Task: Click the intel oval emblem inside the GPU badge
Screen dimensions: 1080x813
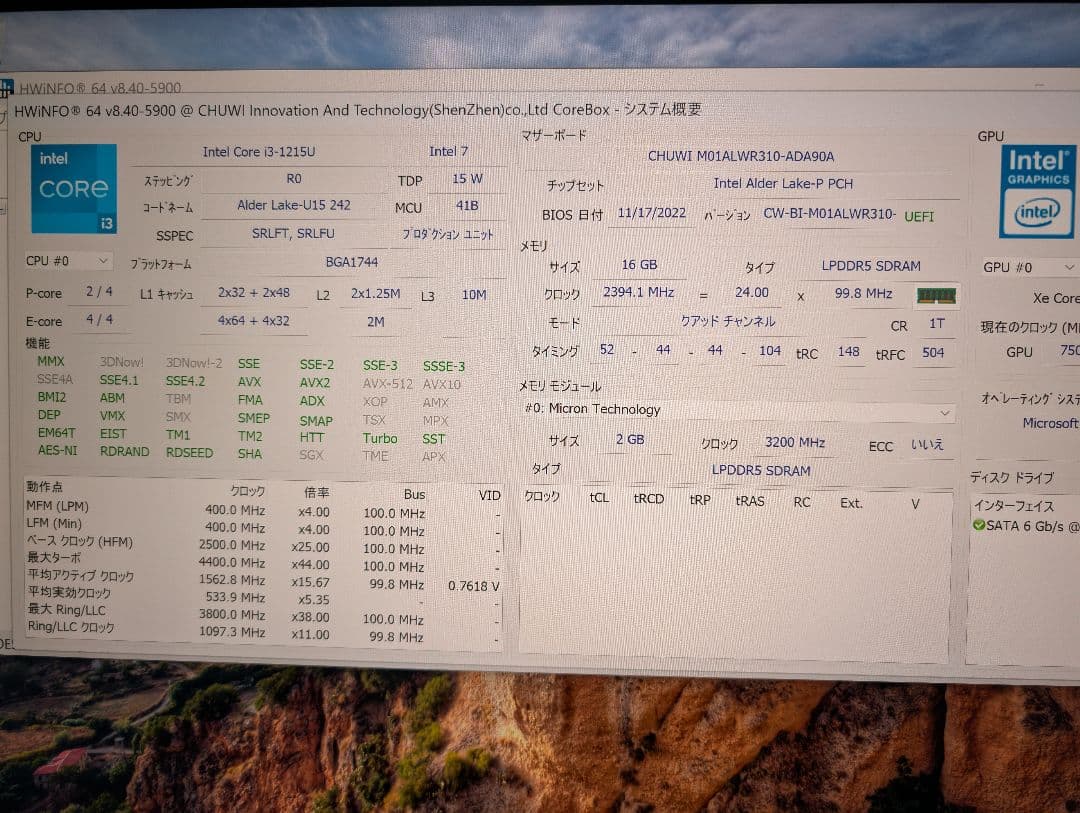Action: click(1037, 213)
